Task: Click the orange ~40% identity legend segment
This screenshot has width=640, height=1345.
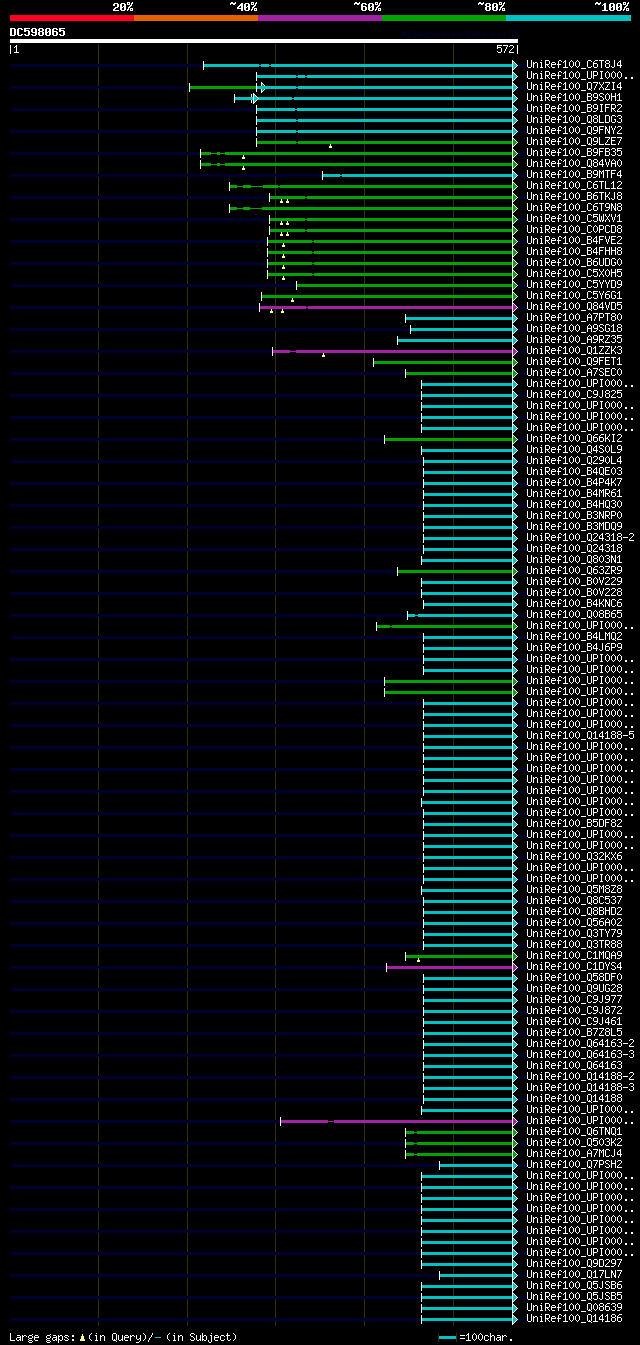Action: coord(195,18)
